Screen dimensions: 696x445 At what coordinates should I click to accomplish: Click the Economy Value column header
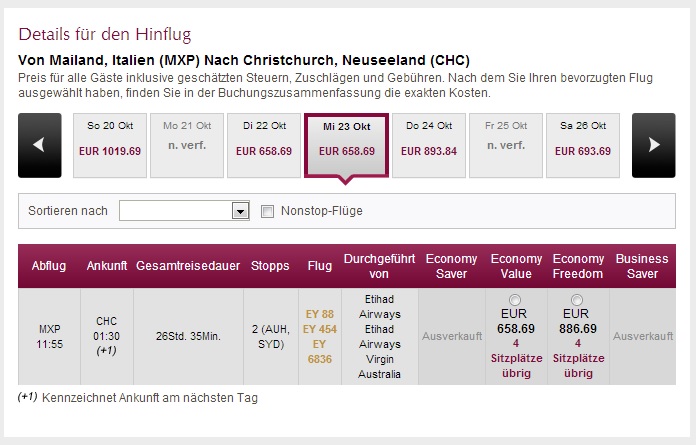pos(516,266)
